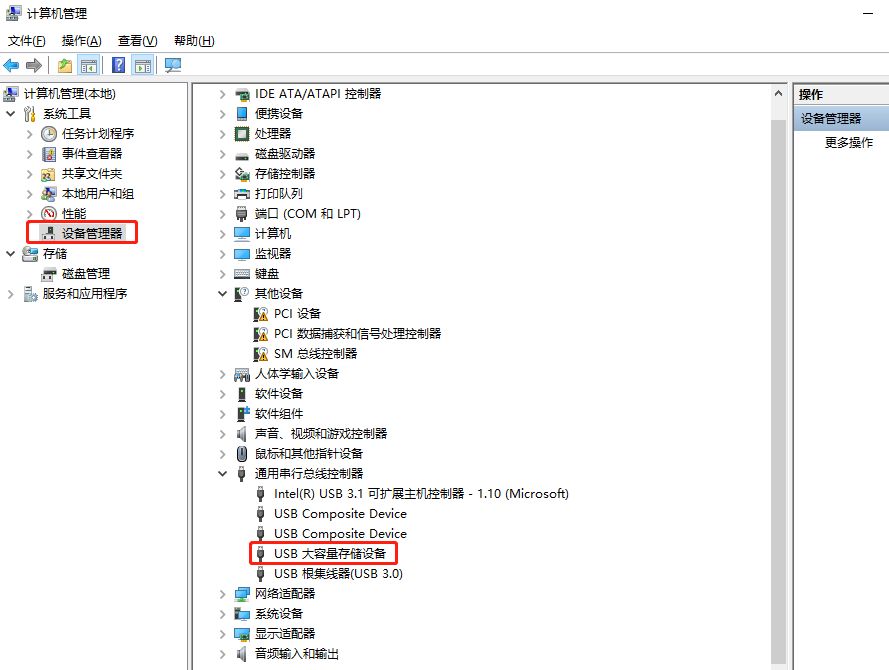Image resolution: width=889 pixels, height=670 pixels.
Task: Open Help via blue question mark icon
Action: (119, 65)
